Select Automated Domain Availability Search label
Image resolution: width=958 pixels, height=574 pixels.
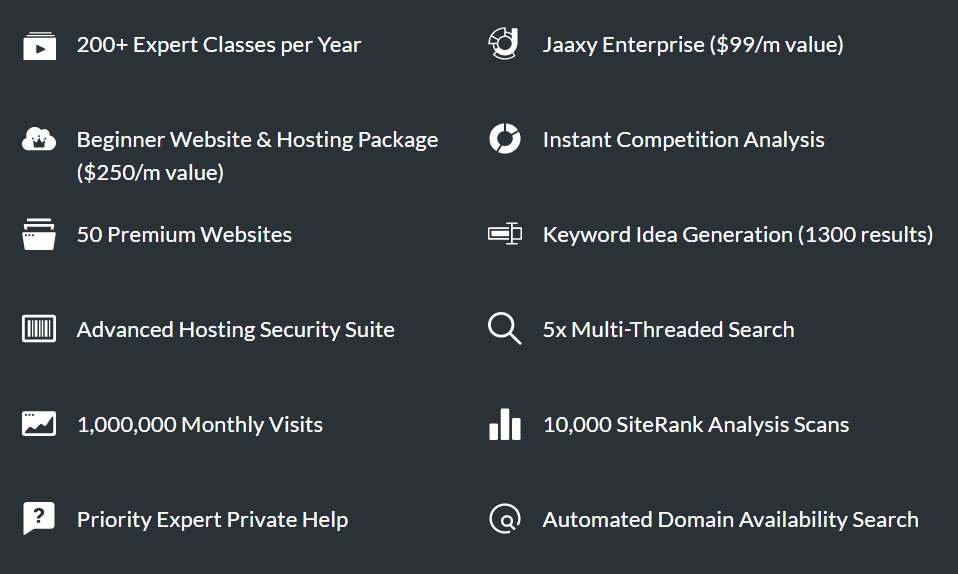click(x=730, y=520)
